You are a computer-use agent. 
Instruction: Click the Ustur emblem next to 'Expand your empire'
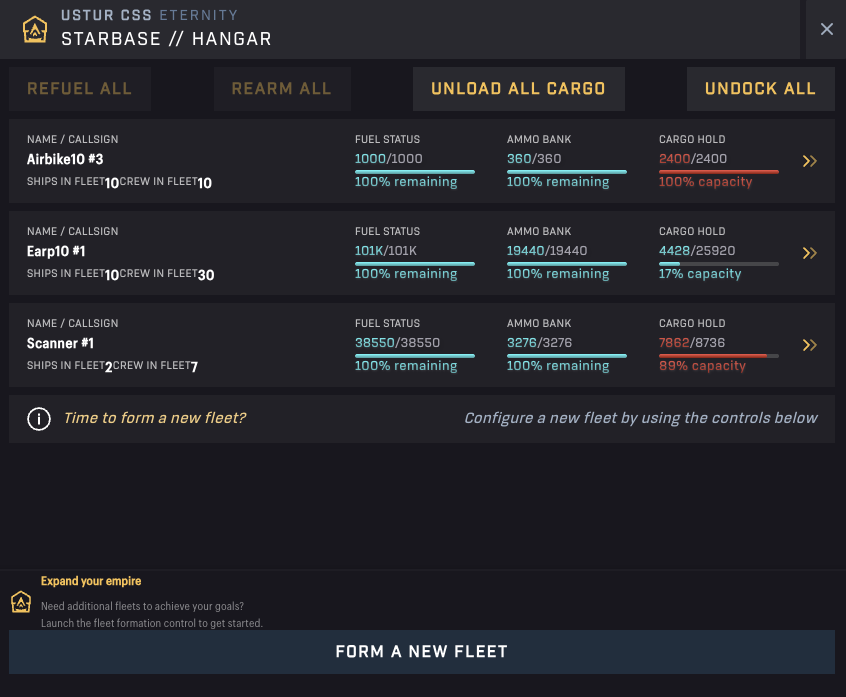tap(21, 602)
